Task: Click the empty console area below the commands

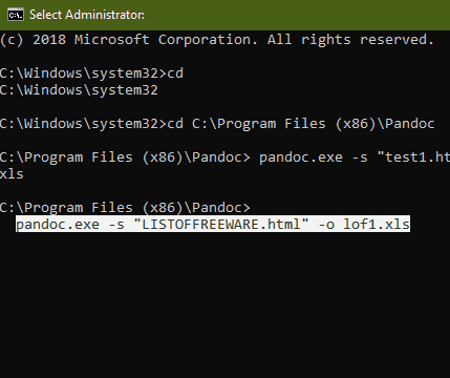Action: coord(225,305)
